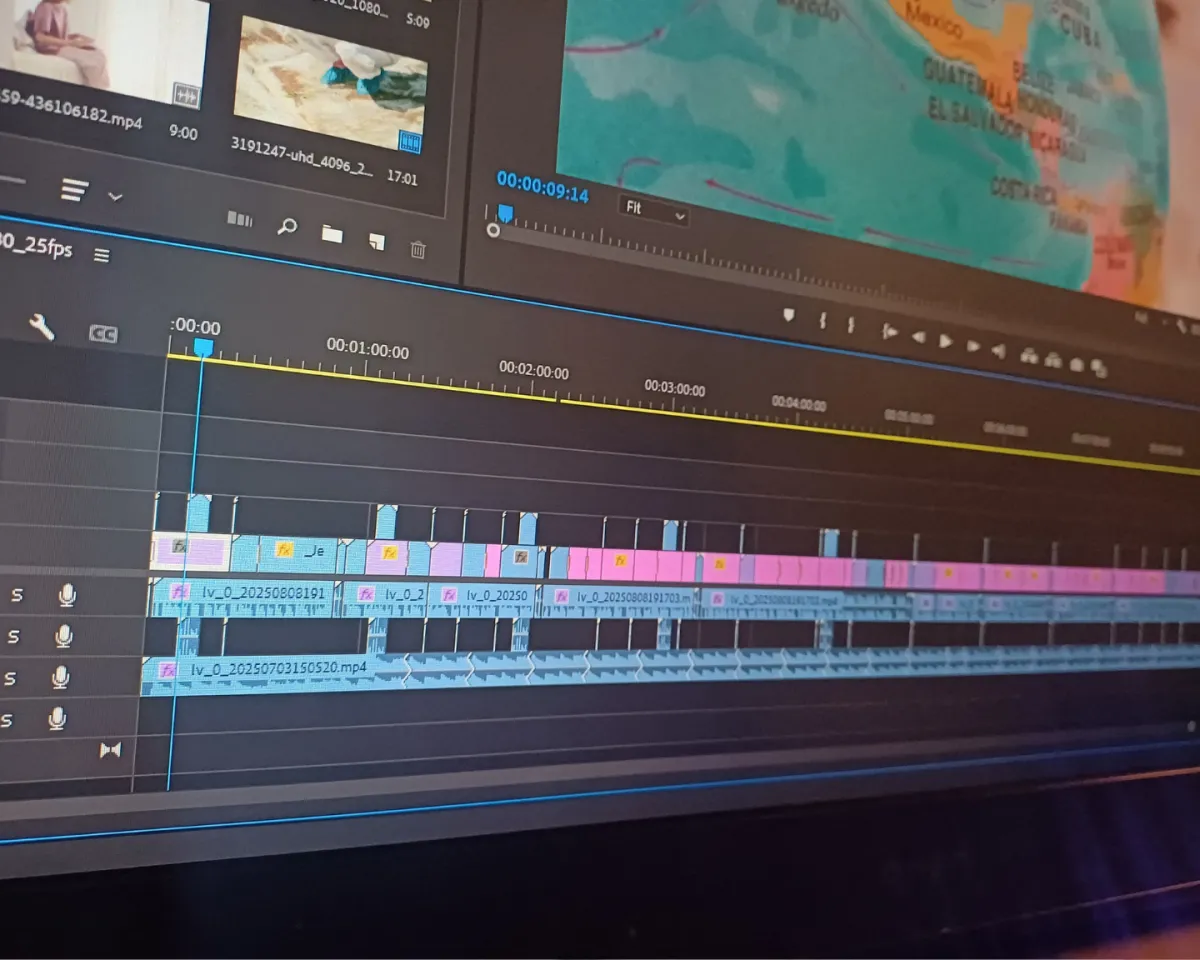Open the program monitor settings wrench at the right
1200x960 pixels.
tap(1183, 324)
